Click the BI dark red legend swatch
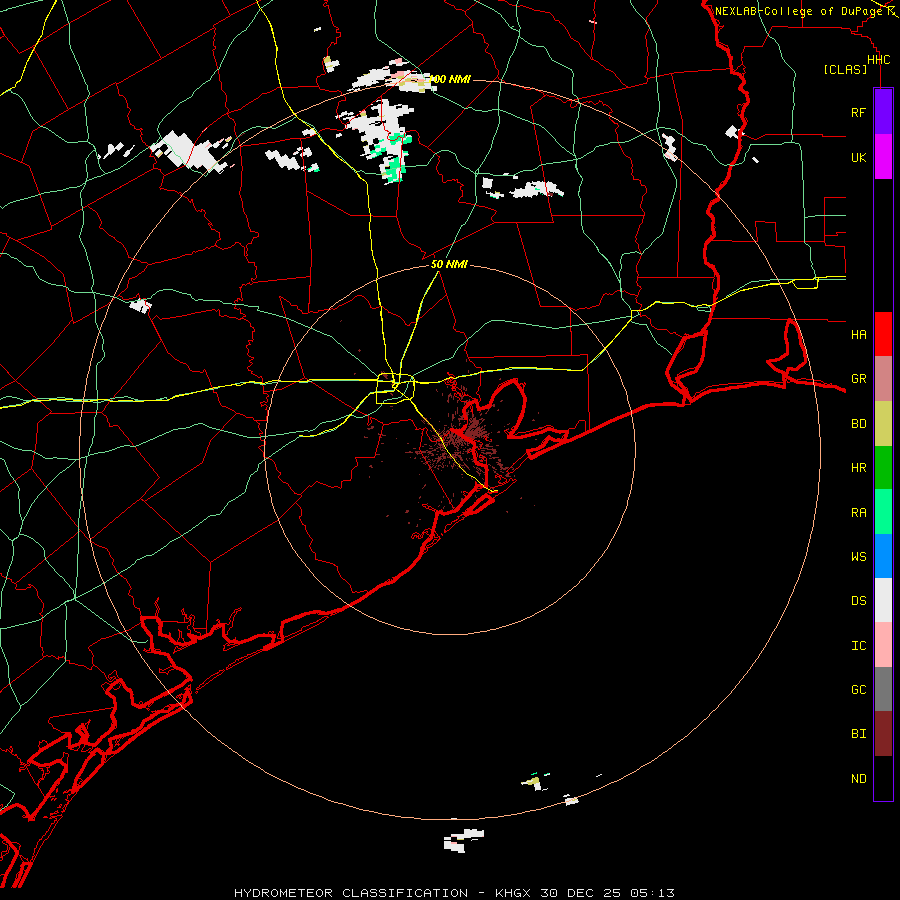The image size is (900, 900). click(x=883, y=734)
